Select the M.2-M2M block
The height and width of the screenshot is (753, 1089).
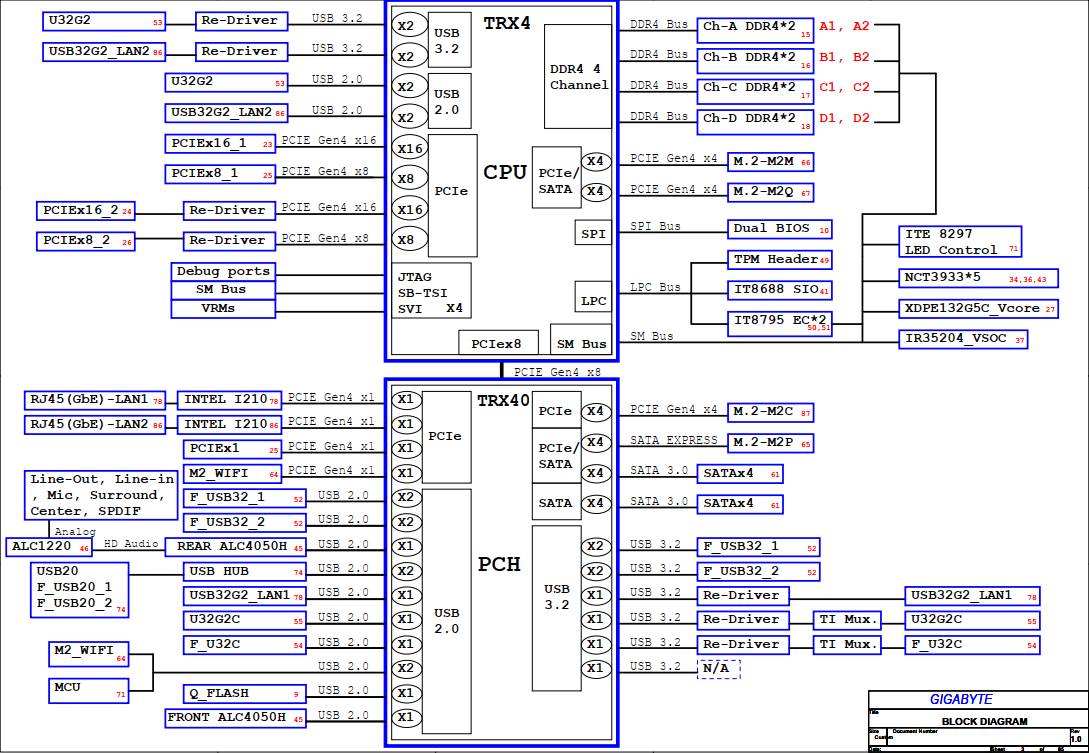point(770,162)
